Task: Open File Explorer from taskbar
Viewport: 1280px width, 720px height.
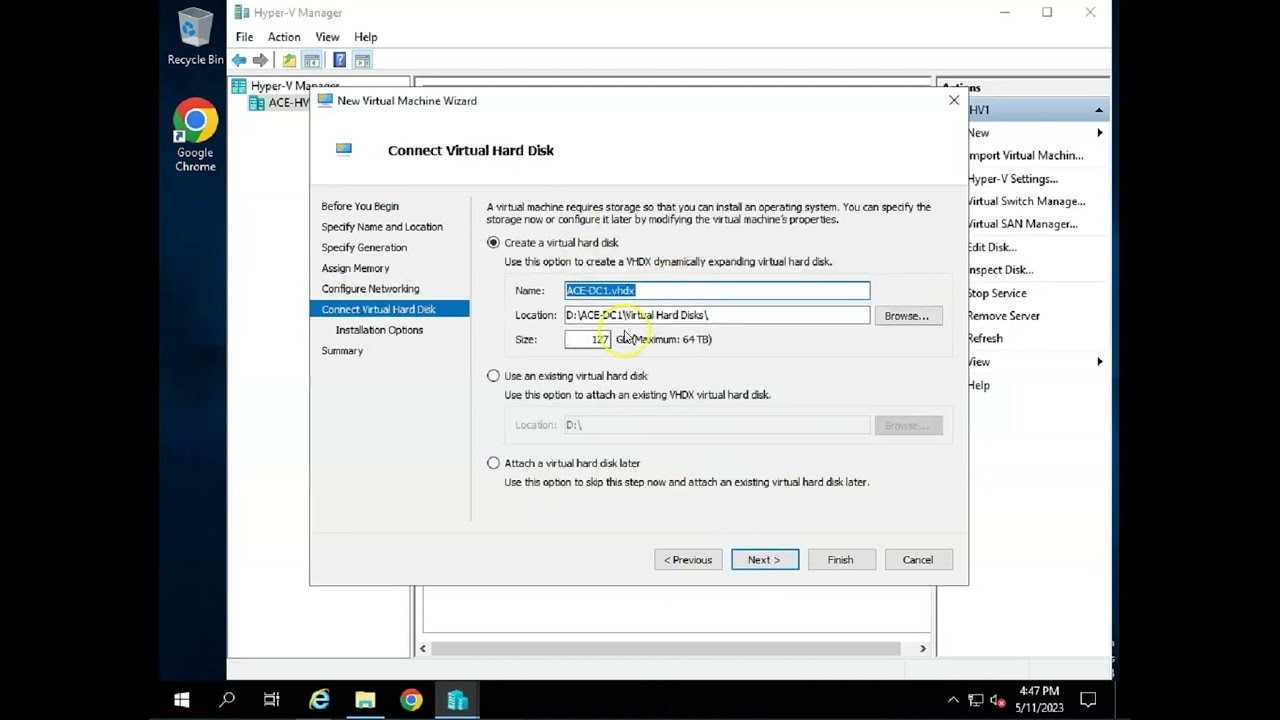Action: [x=365, y=700]
